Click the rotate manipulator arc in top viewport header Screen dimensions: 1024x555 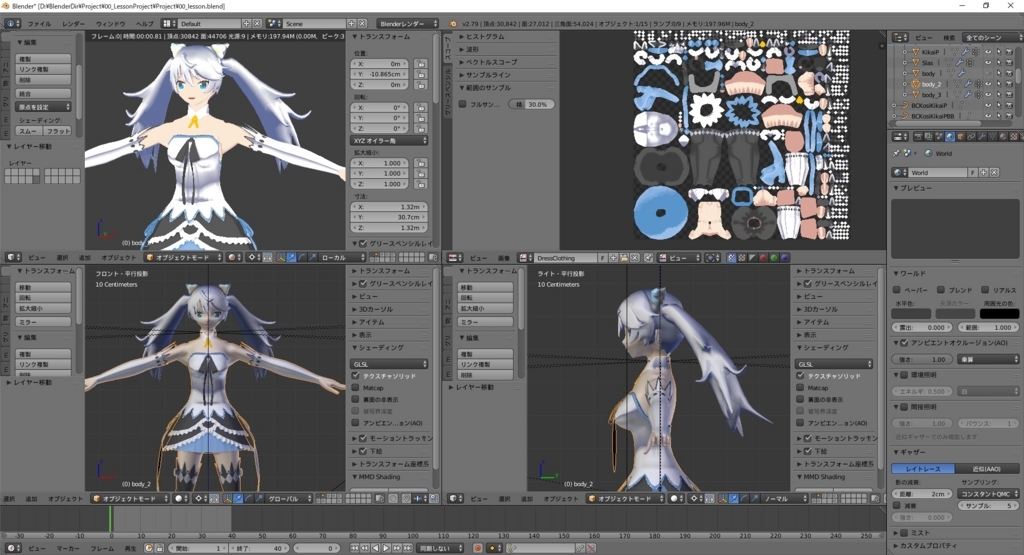pos(301,257)
